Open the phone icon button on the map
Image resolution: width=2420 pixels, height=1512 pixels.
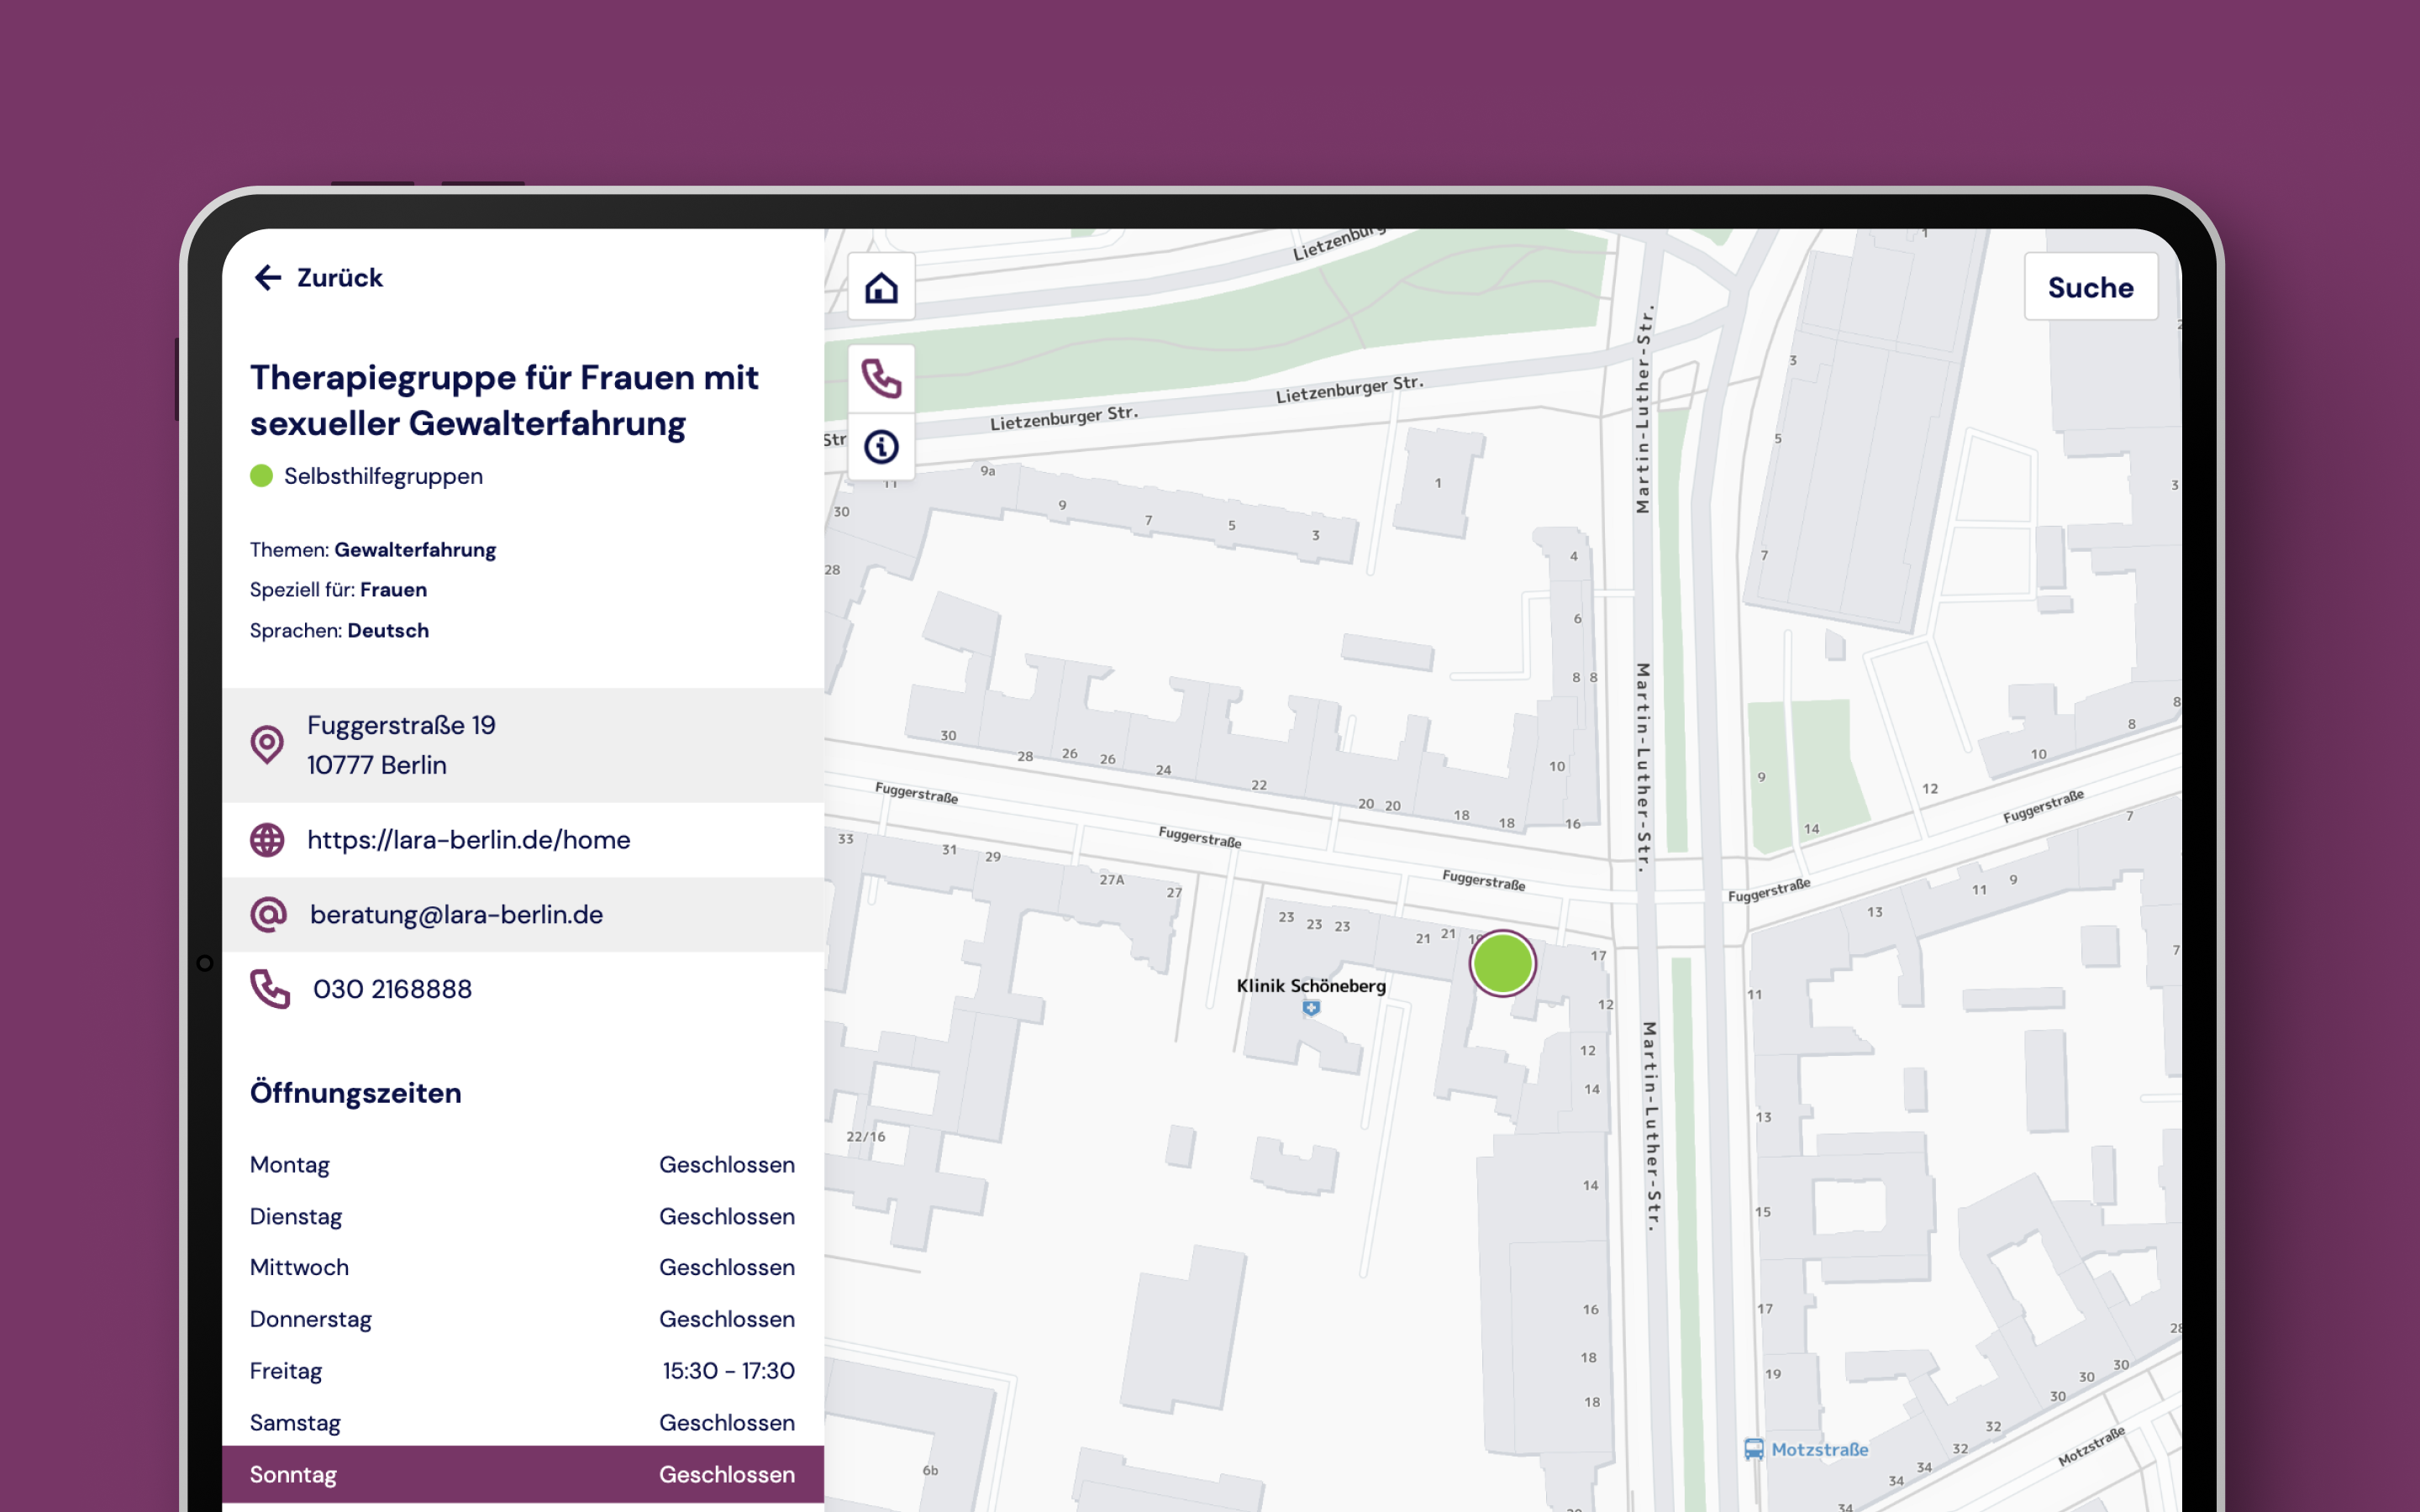coord(881,379)
